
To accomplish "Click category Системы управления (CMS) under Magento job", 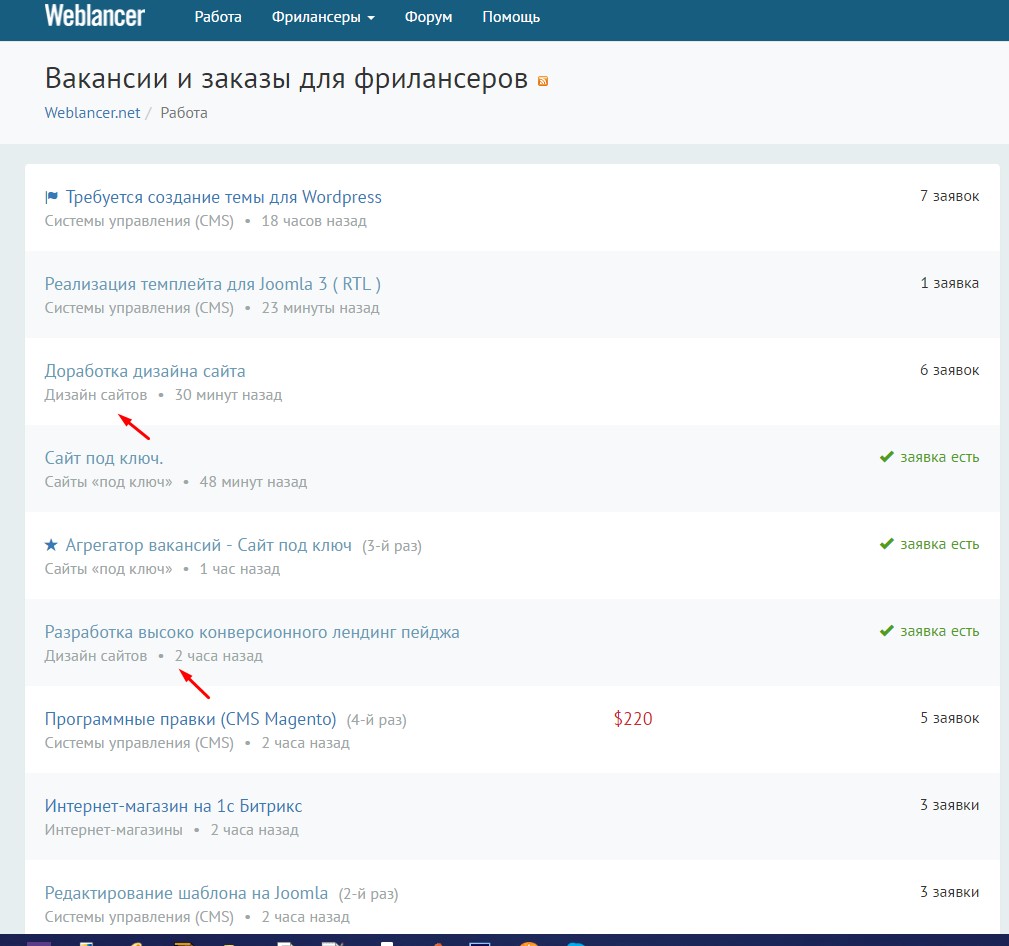I will click(139, 743).
